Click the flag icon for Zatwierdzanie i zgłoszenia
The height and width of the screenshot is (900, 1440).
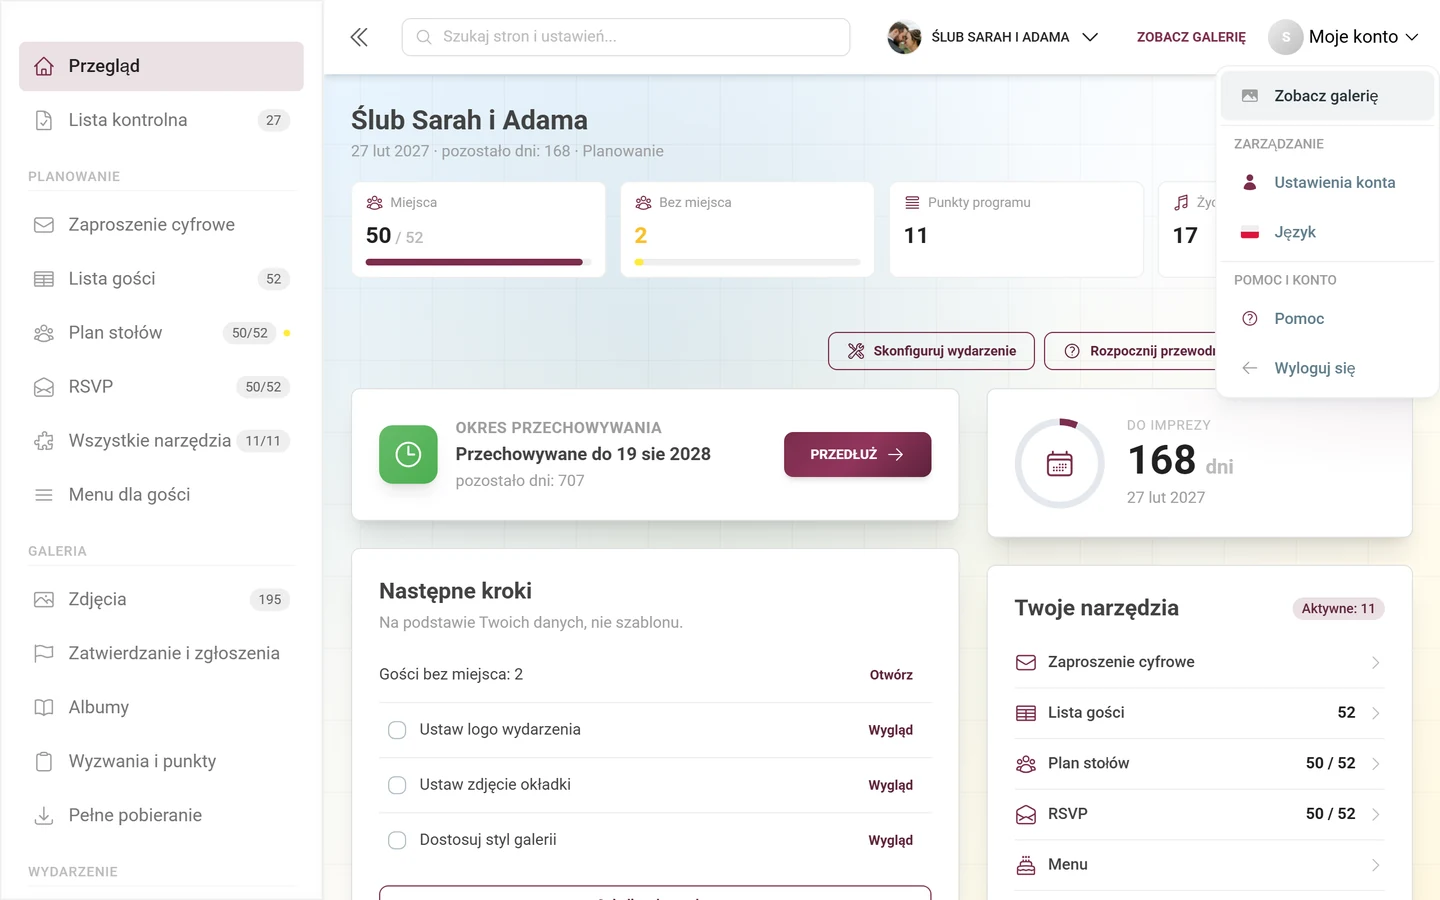coord(44,654)
